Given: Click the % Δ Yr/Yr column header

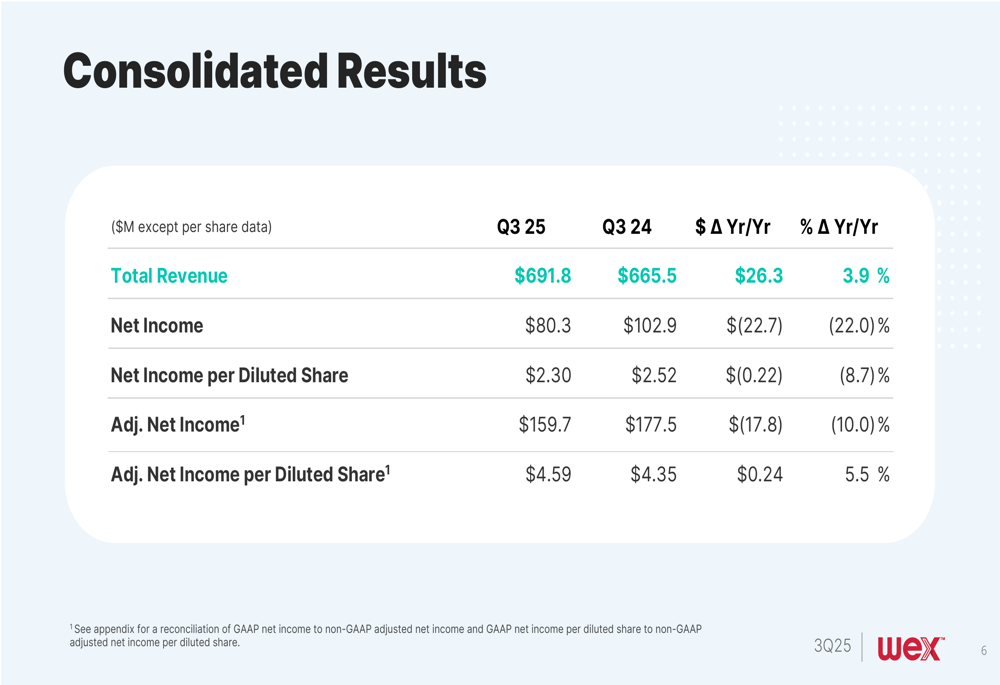Looking at the screenshot, I should point(839,227).
